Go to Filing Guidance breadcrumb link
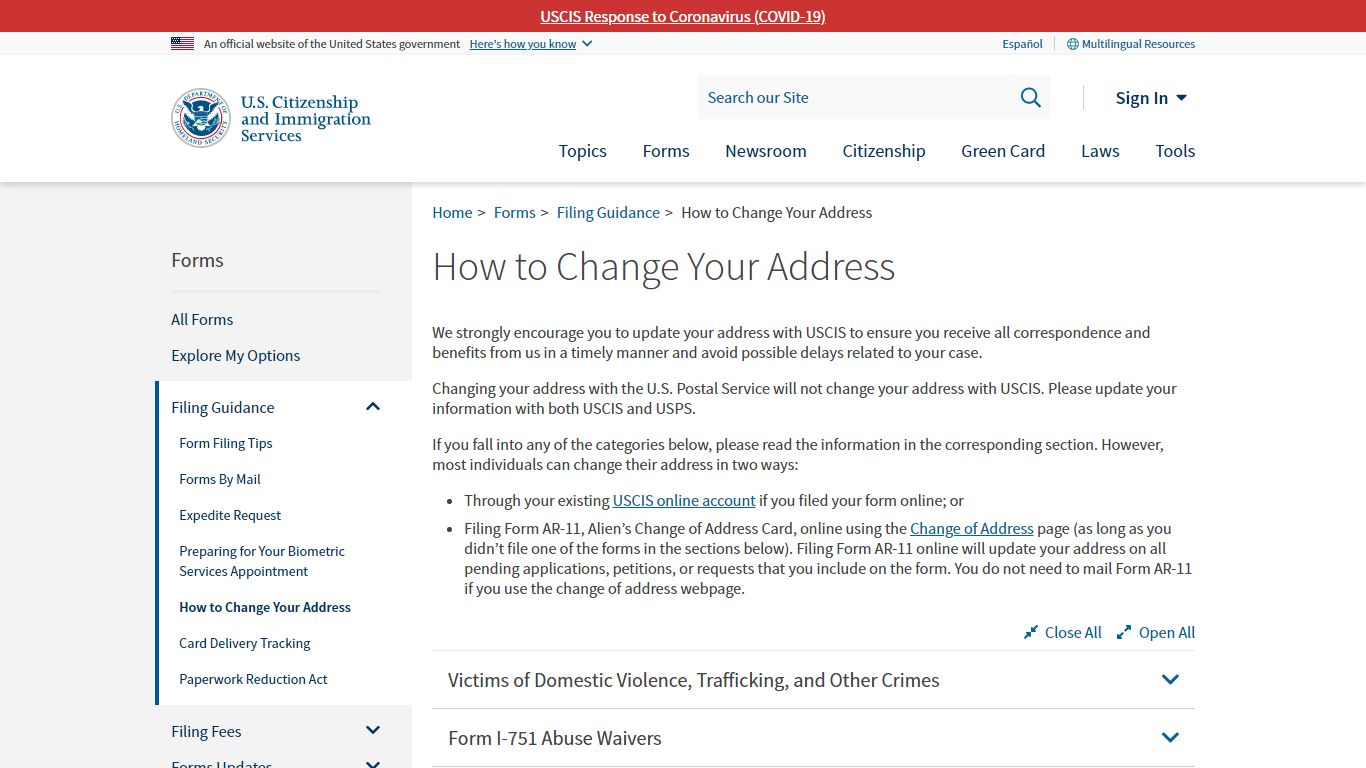 (x=608, y=212)
